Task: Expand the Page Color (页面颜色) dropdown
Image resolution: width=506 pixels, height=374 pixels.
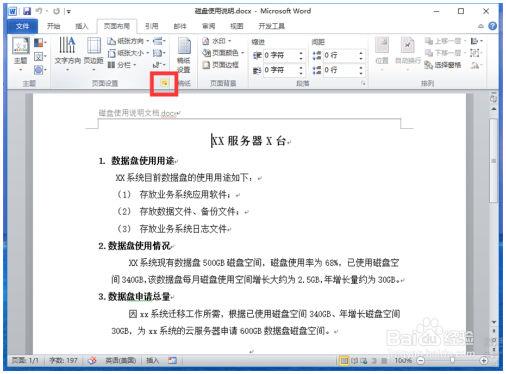Action: [x=223, y=53]
